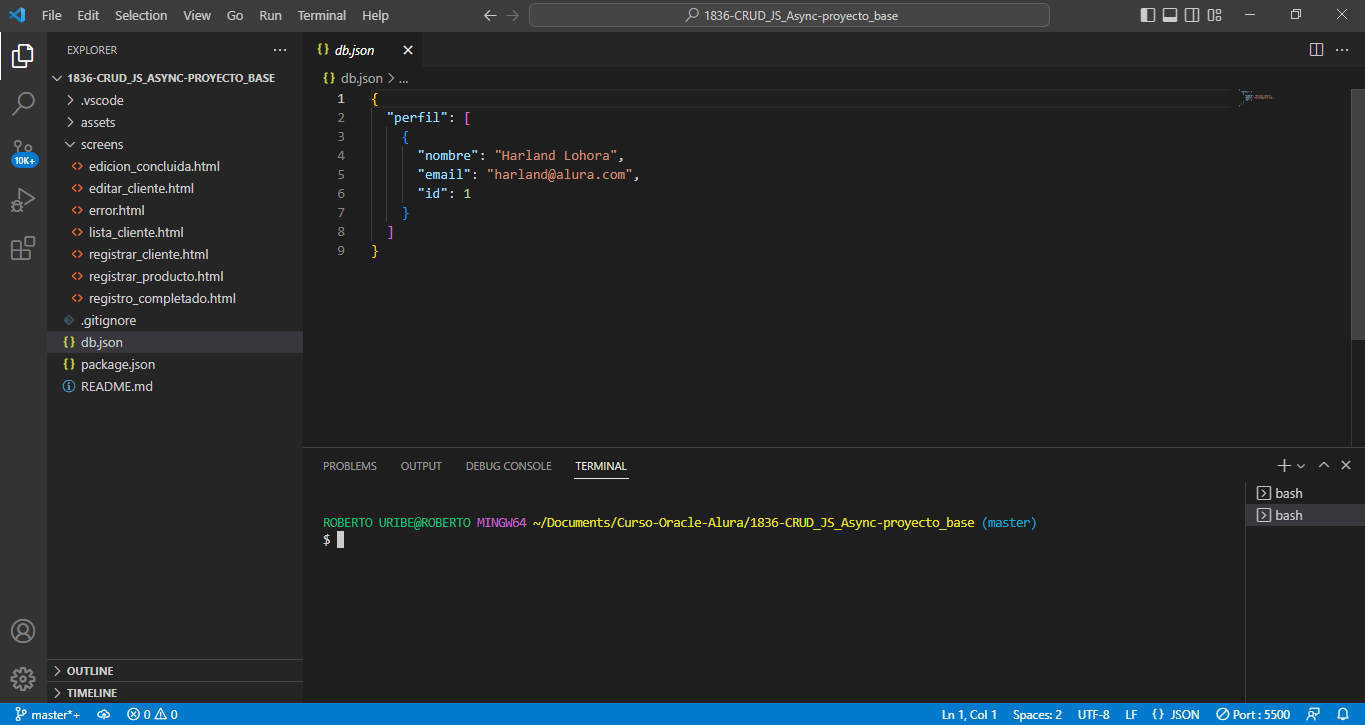Viewport: 1365px width, 725px height.
Task: Expand the OUTLINE section
Action: click(175, 671)
